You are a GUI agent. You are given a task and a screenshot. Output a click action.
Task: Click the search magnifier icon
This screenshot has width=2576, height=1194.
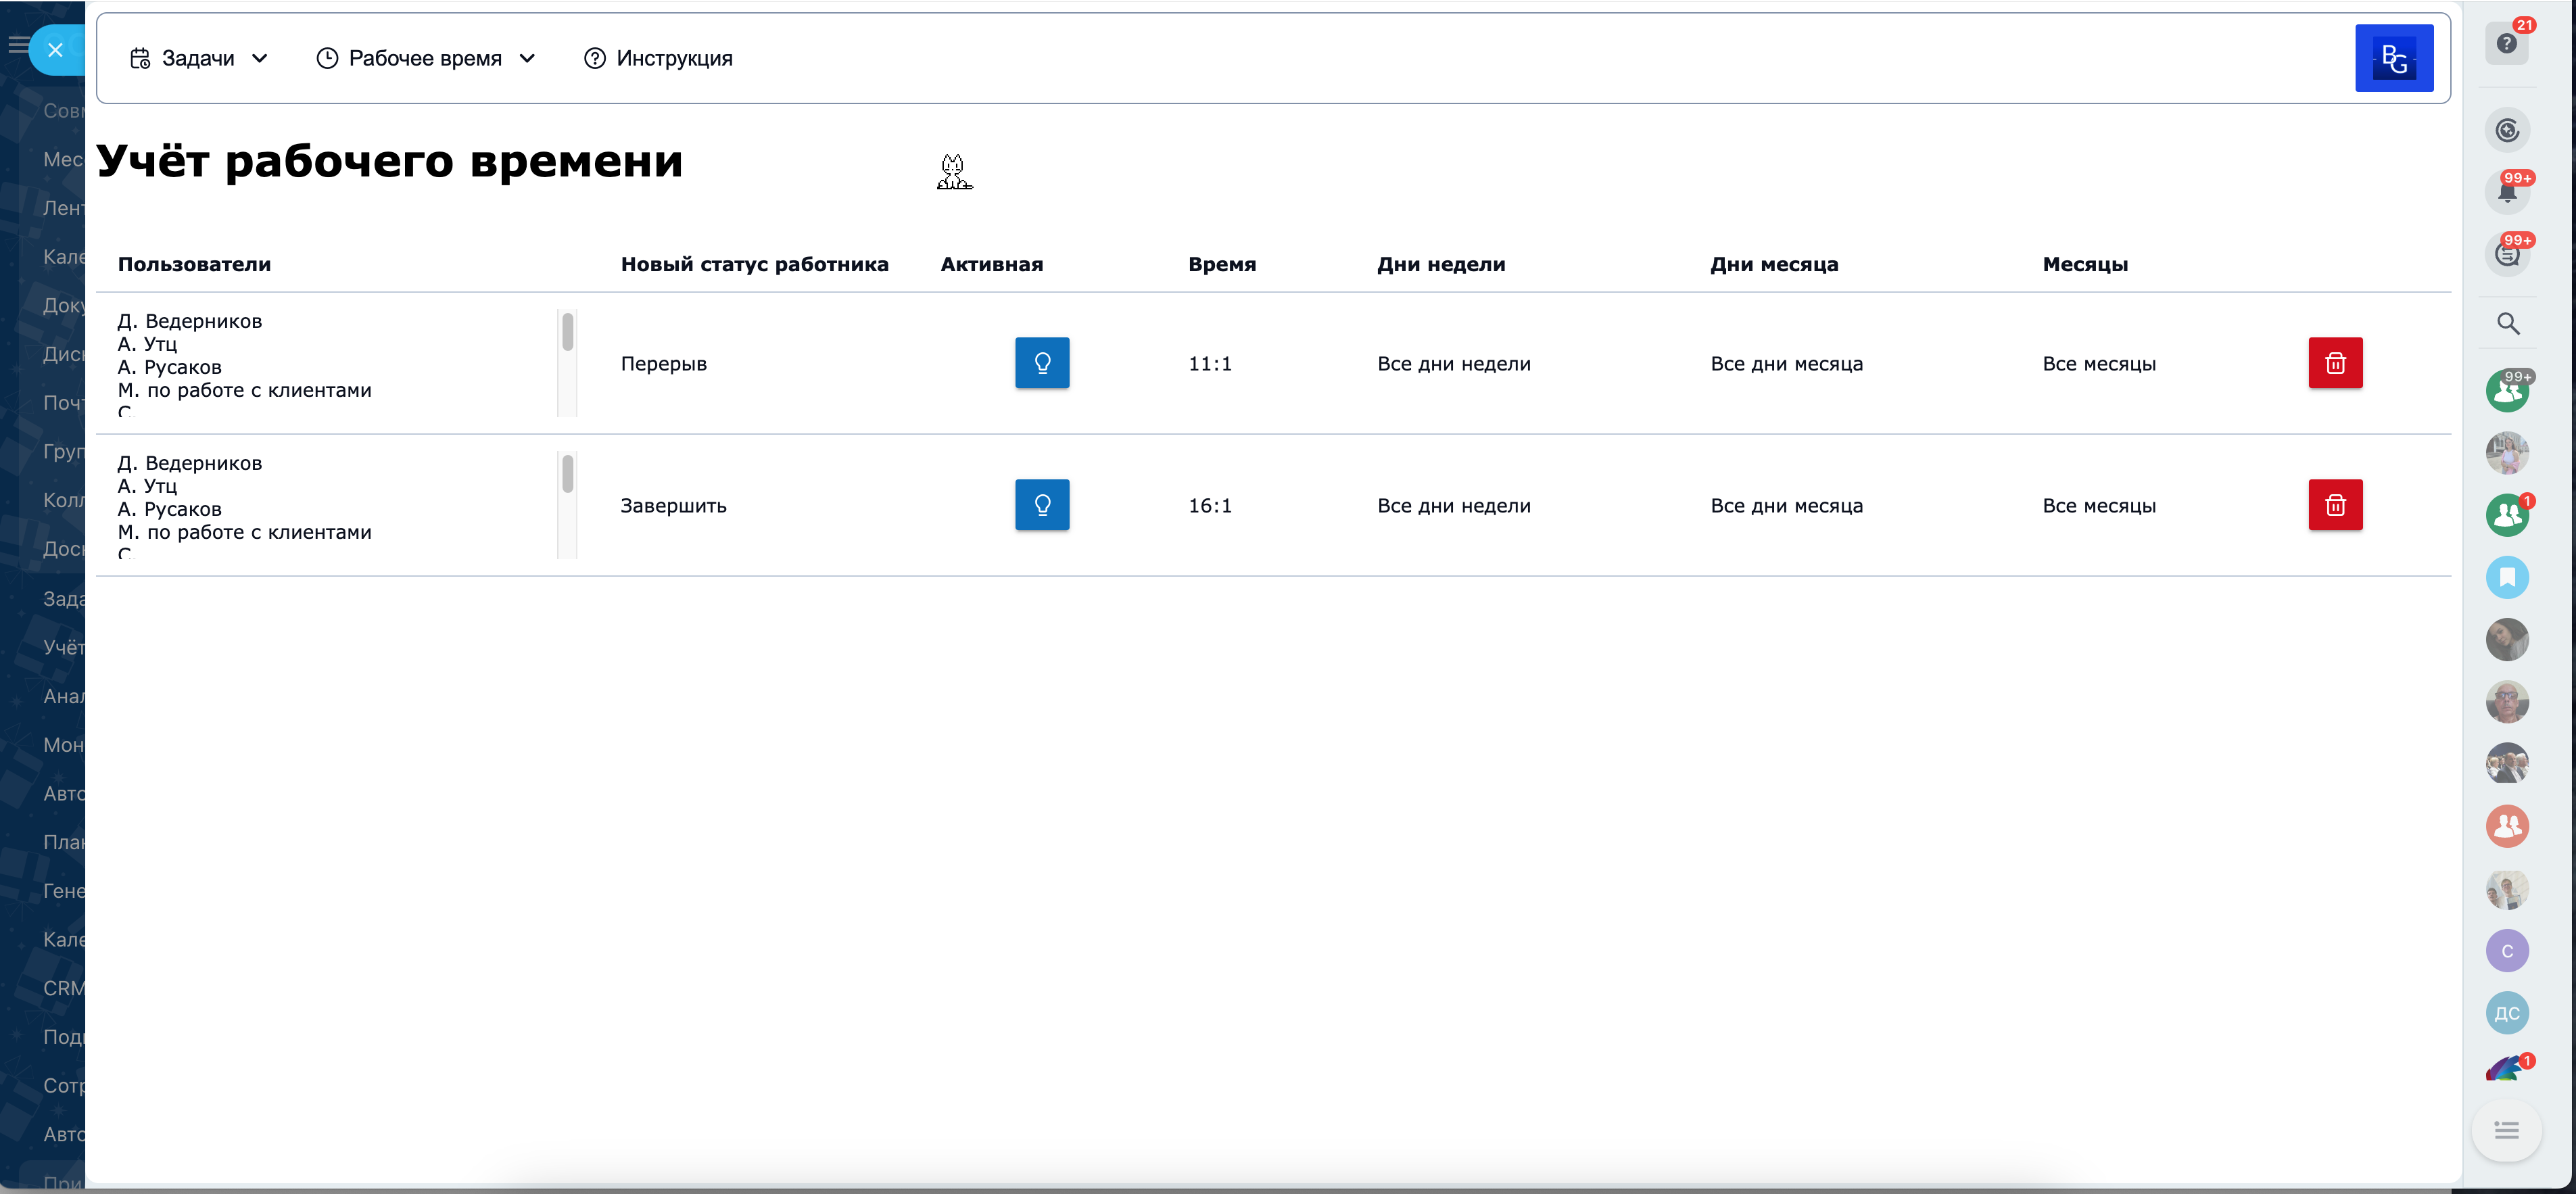click(x=2507, y=324)
